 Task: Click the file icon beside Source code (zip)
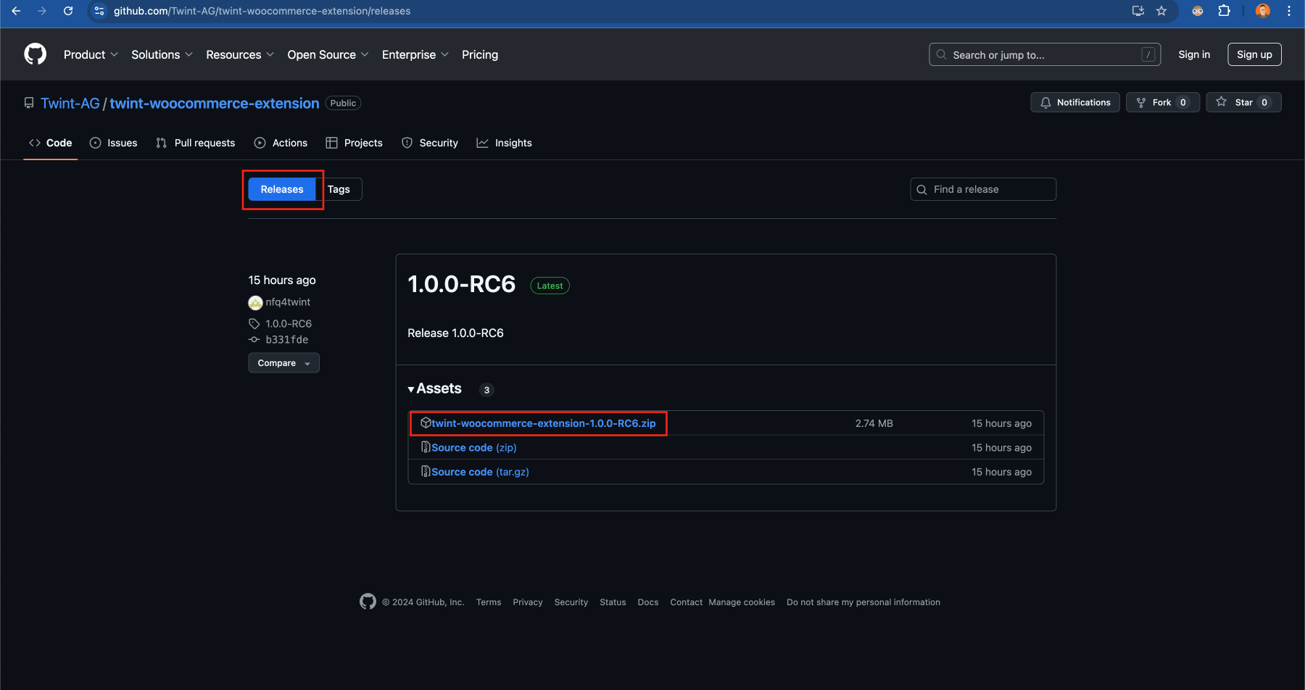coord(425,447)
